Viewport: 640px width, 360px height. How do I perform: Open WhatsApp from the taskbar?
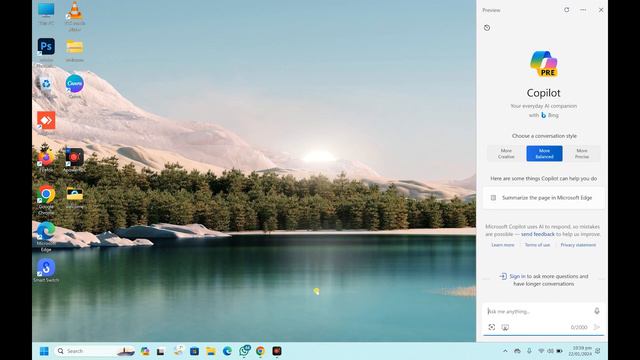click(x=244, y=351)
